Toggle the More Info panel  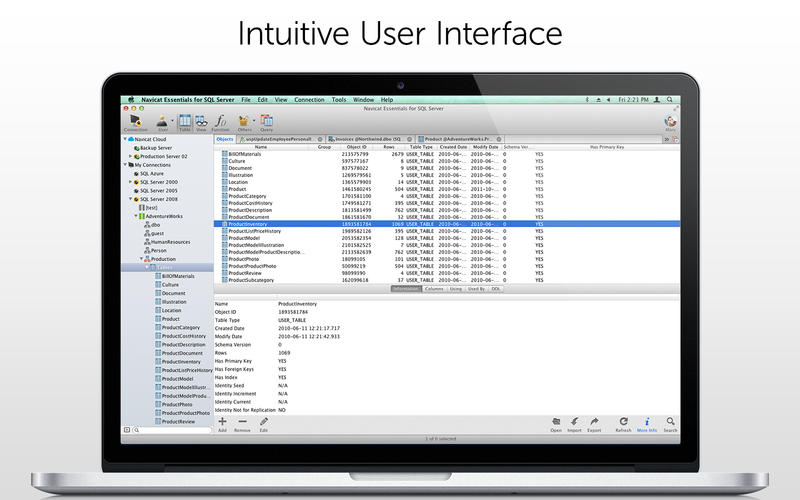coord(647,421)
